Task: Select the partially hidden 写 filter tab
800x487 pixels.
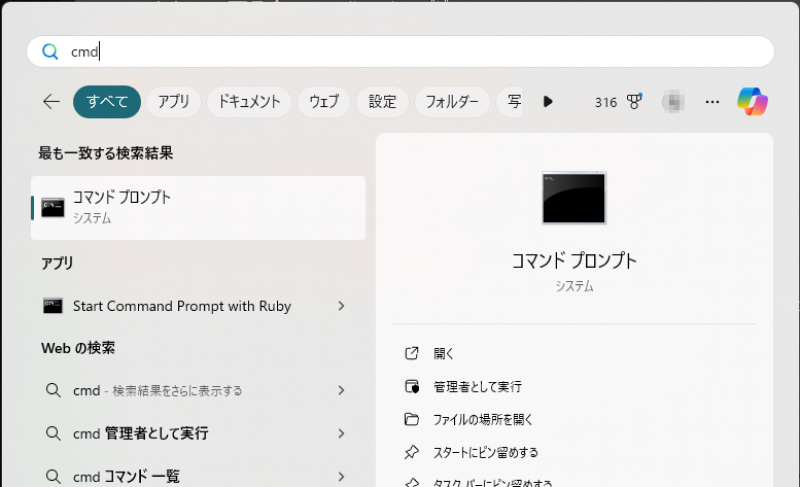Action: pyautogui.click(x=510, y=102)
